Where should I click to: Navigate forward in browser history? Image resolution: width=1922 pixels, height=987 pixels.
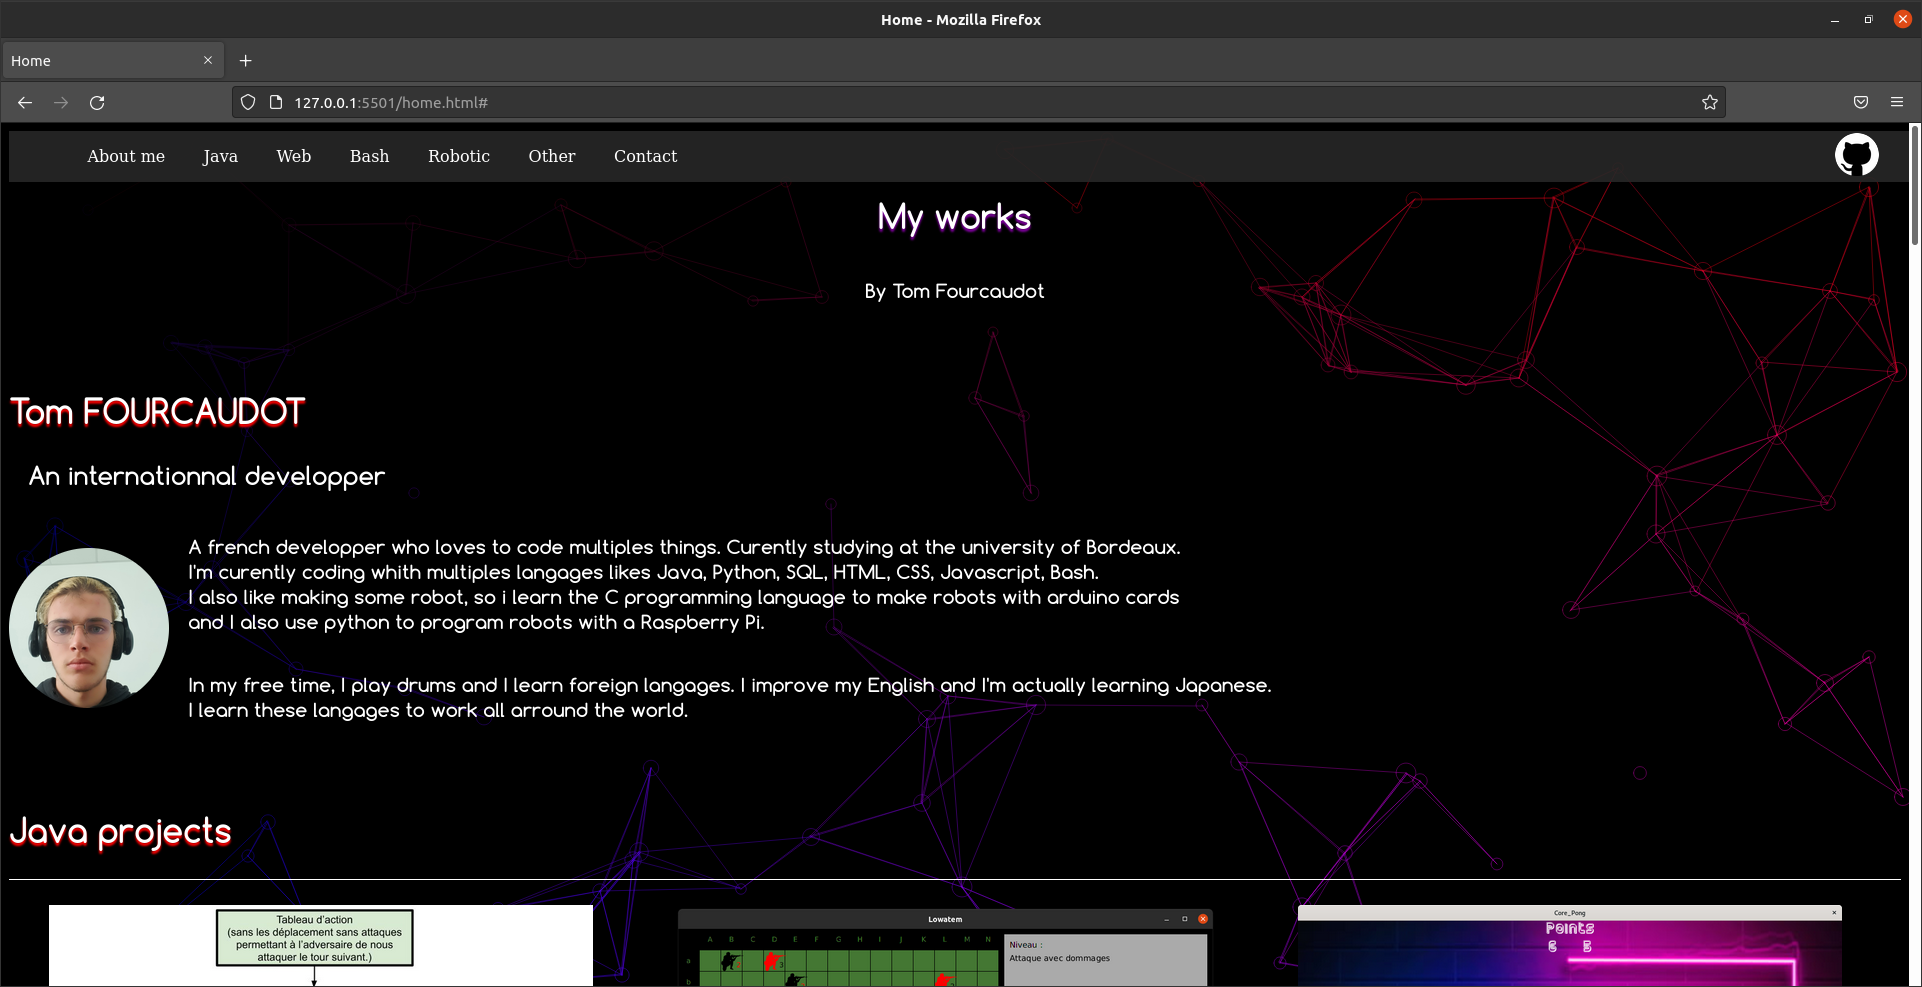[x=61, y=102]
